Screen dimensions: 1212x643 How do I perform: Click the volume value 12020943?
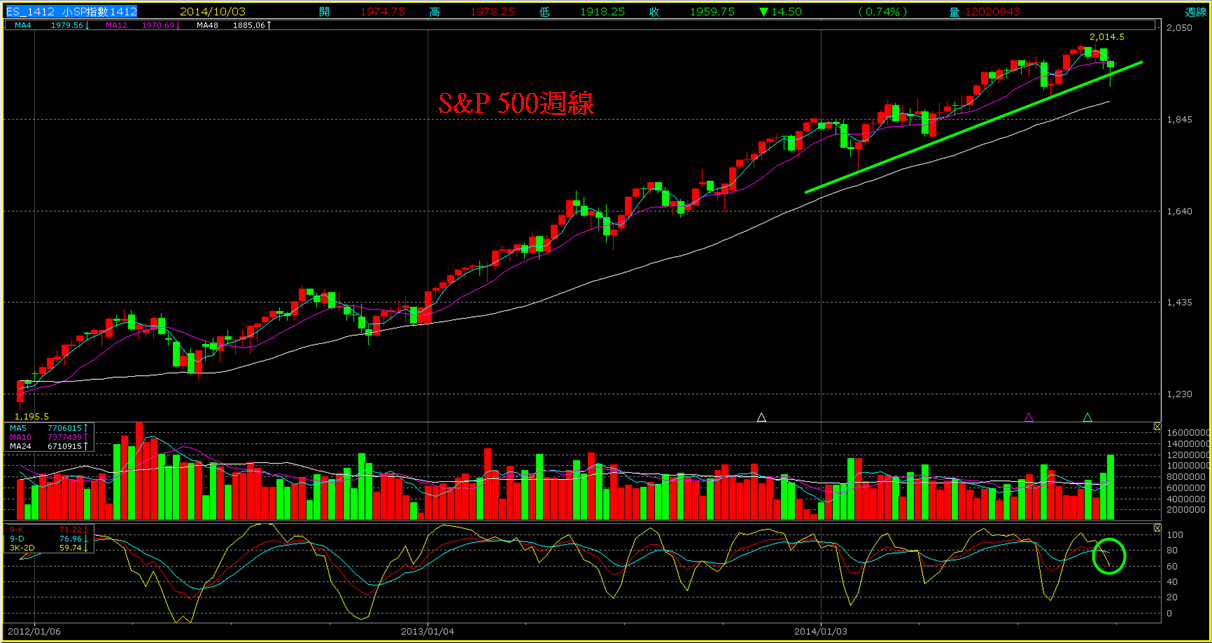pyautogui.click(x=995, y=11)
